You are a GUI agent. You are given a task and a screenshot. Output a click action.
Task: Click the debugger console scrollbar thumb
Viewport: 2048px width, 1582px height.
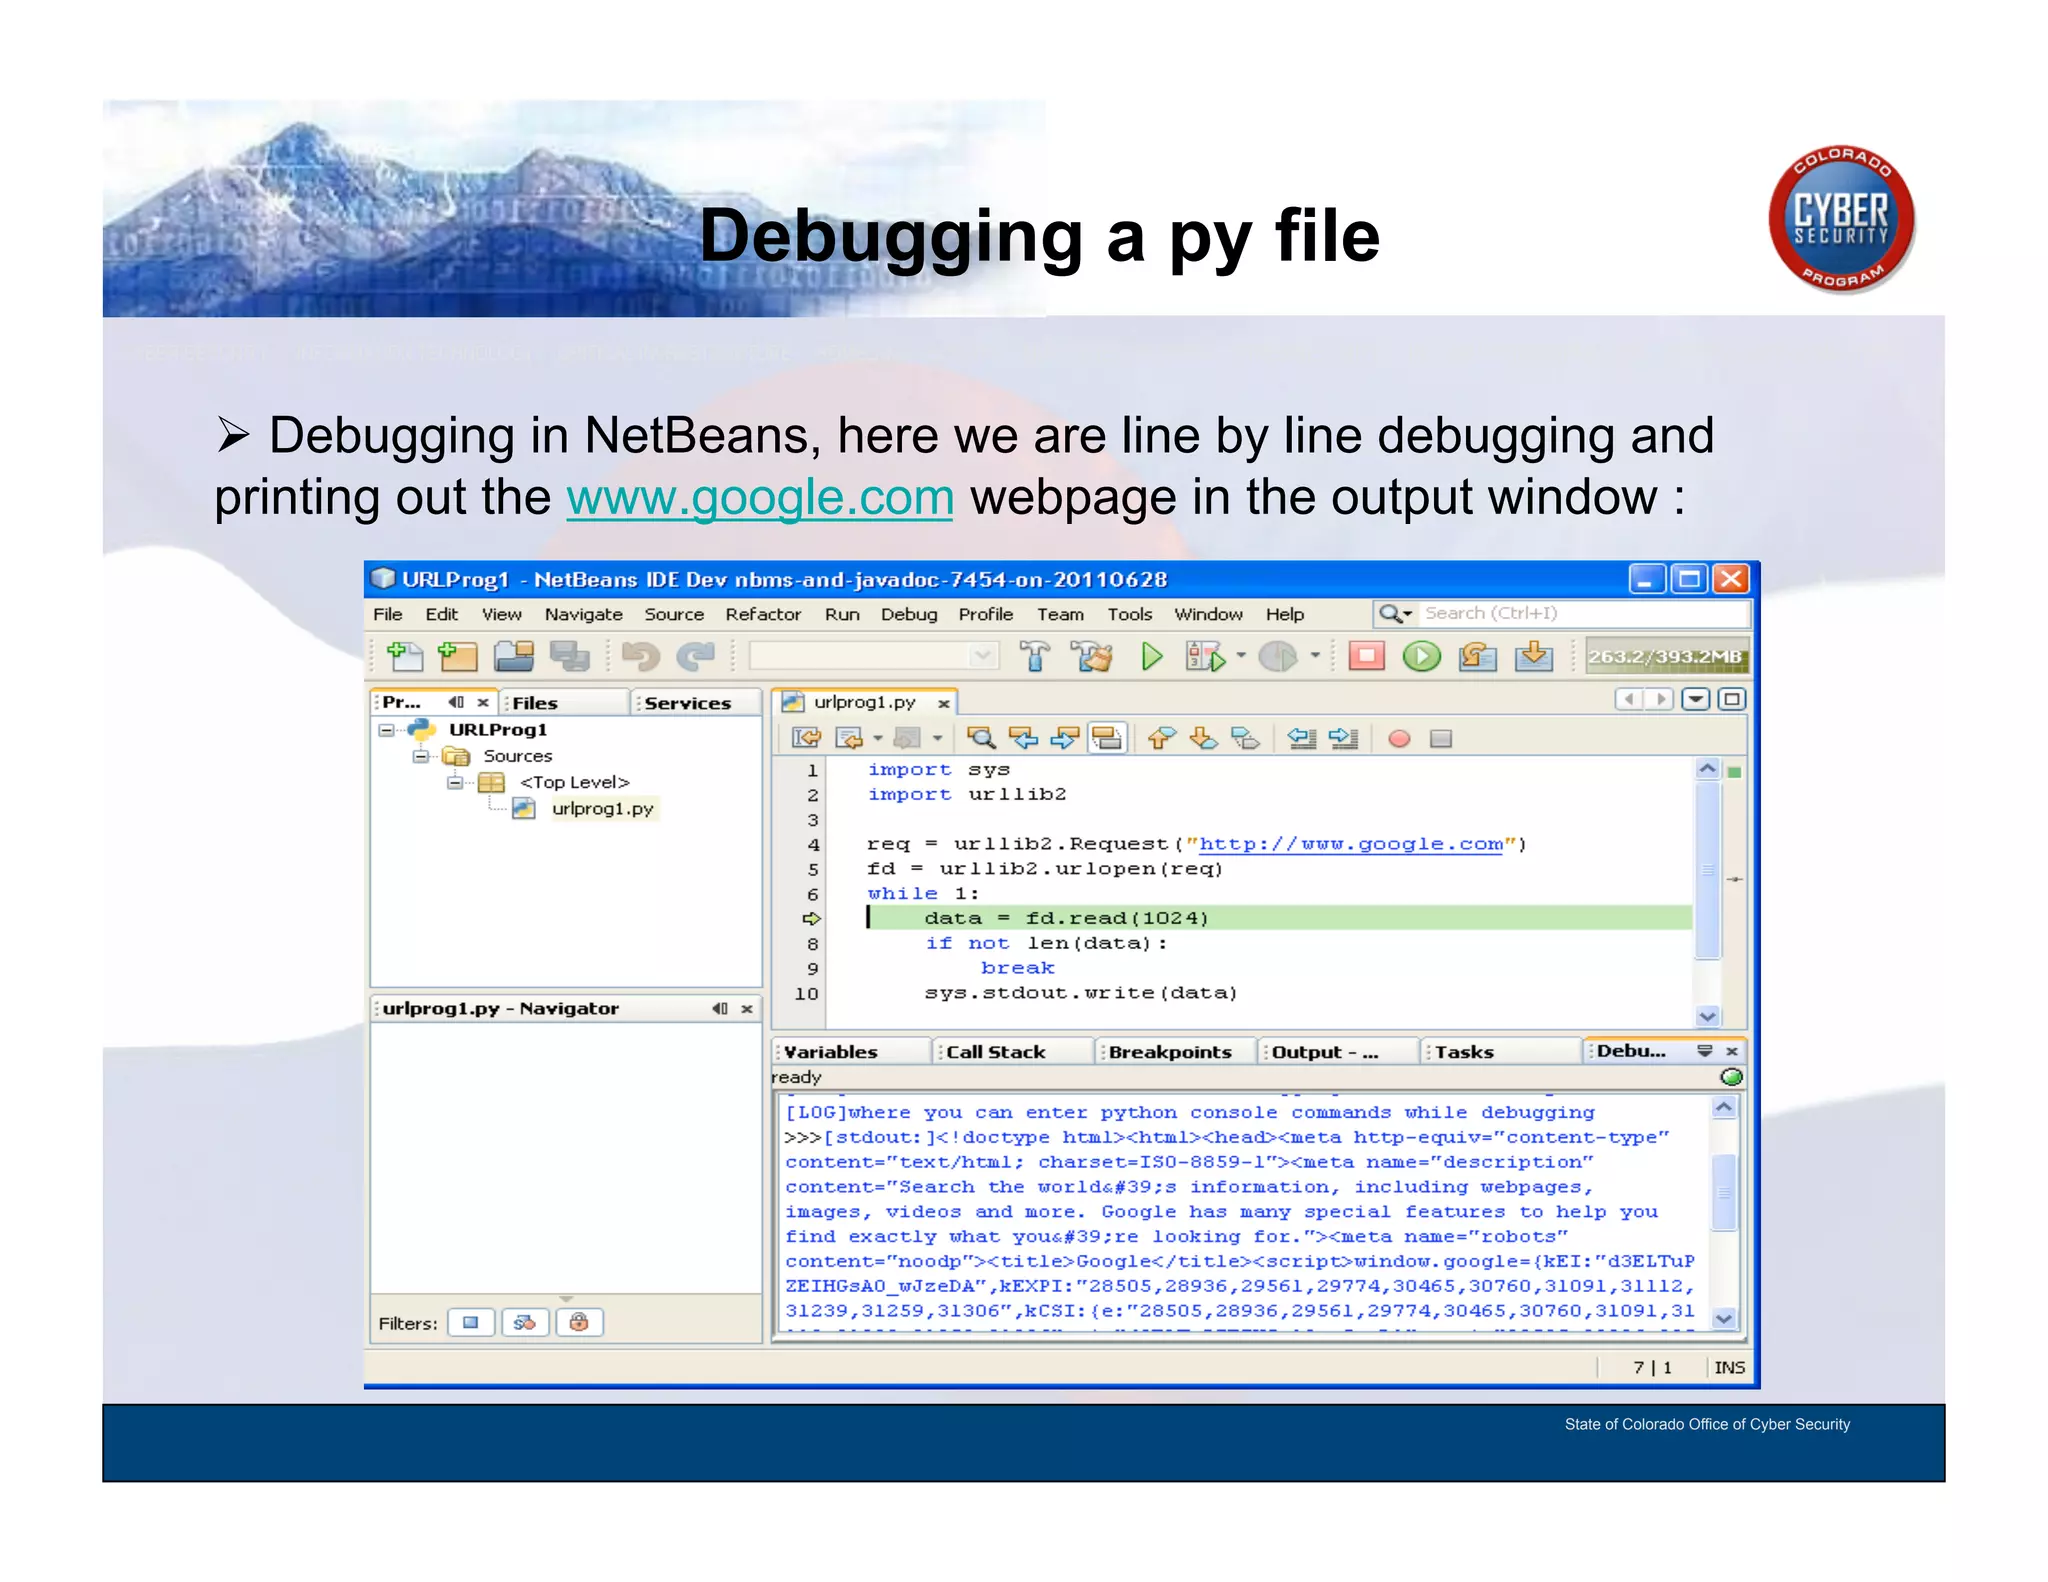pos(1724,1192)
